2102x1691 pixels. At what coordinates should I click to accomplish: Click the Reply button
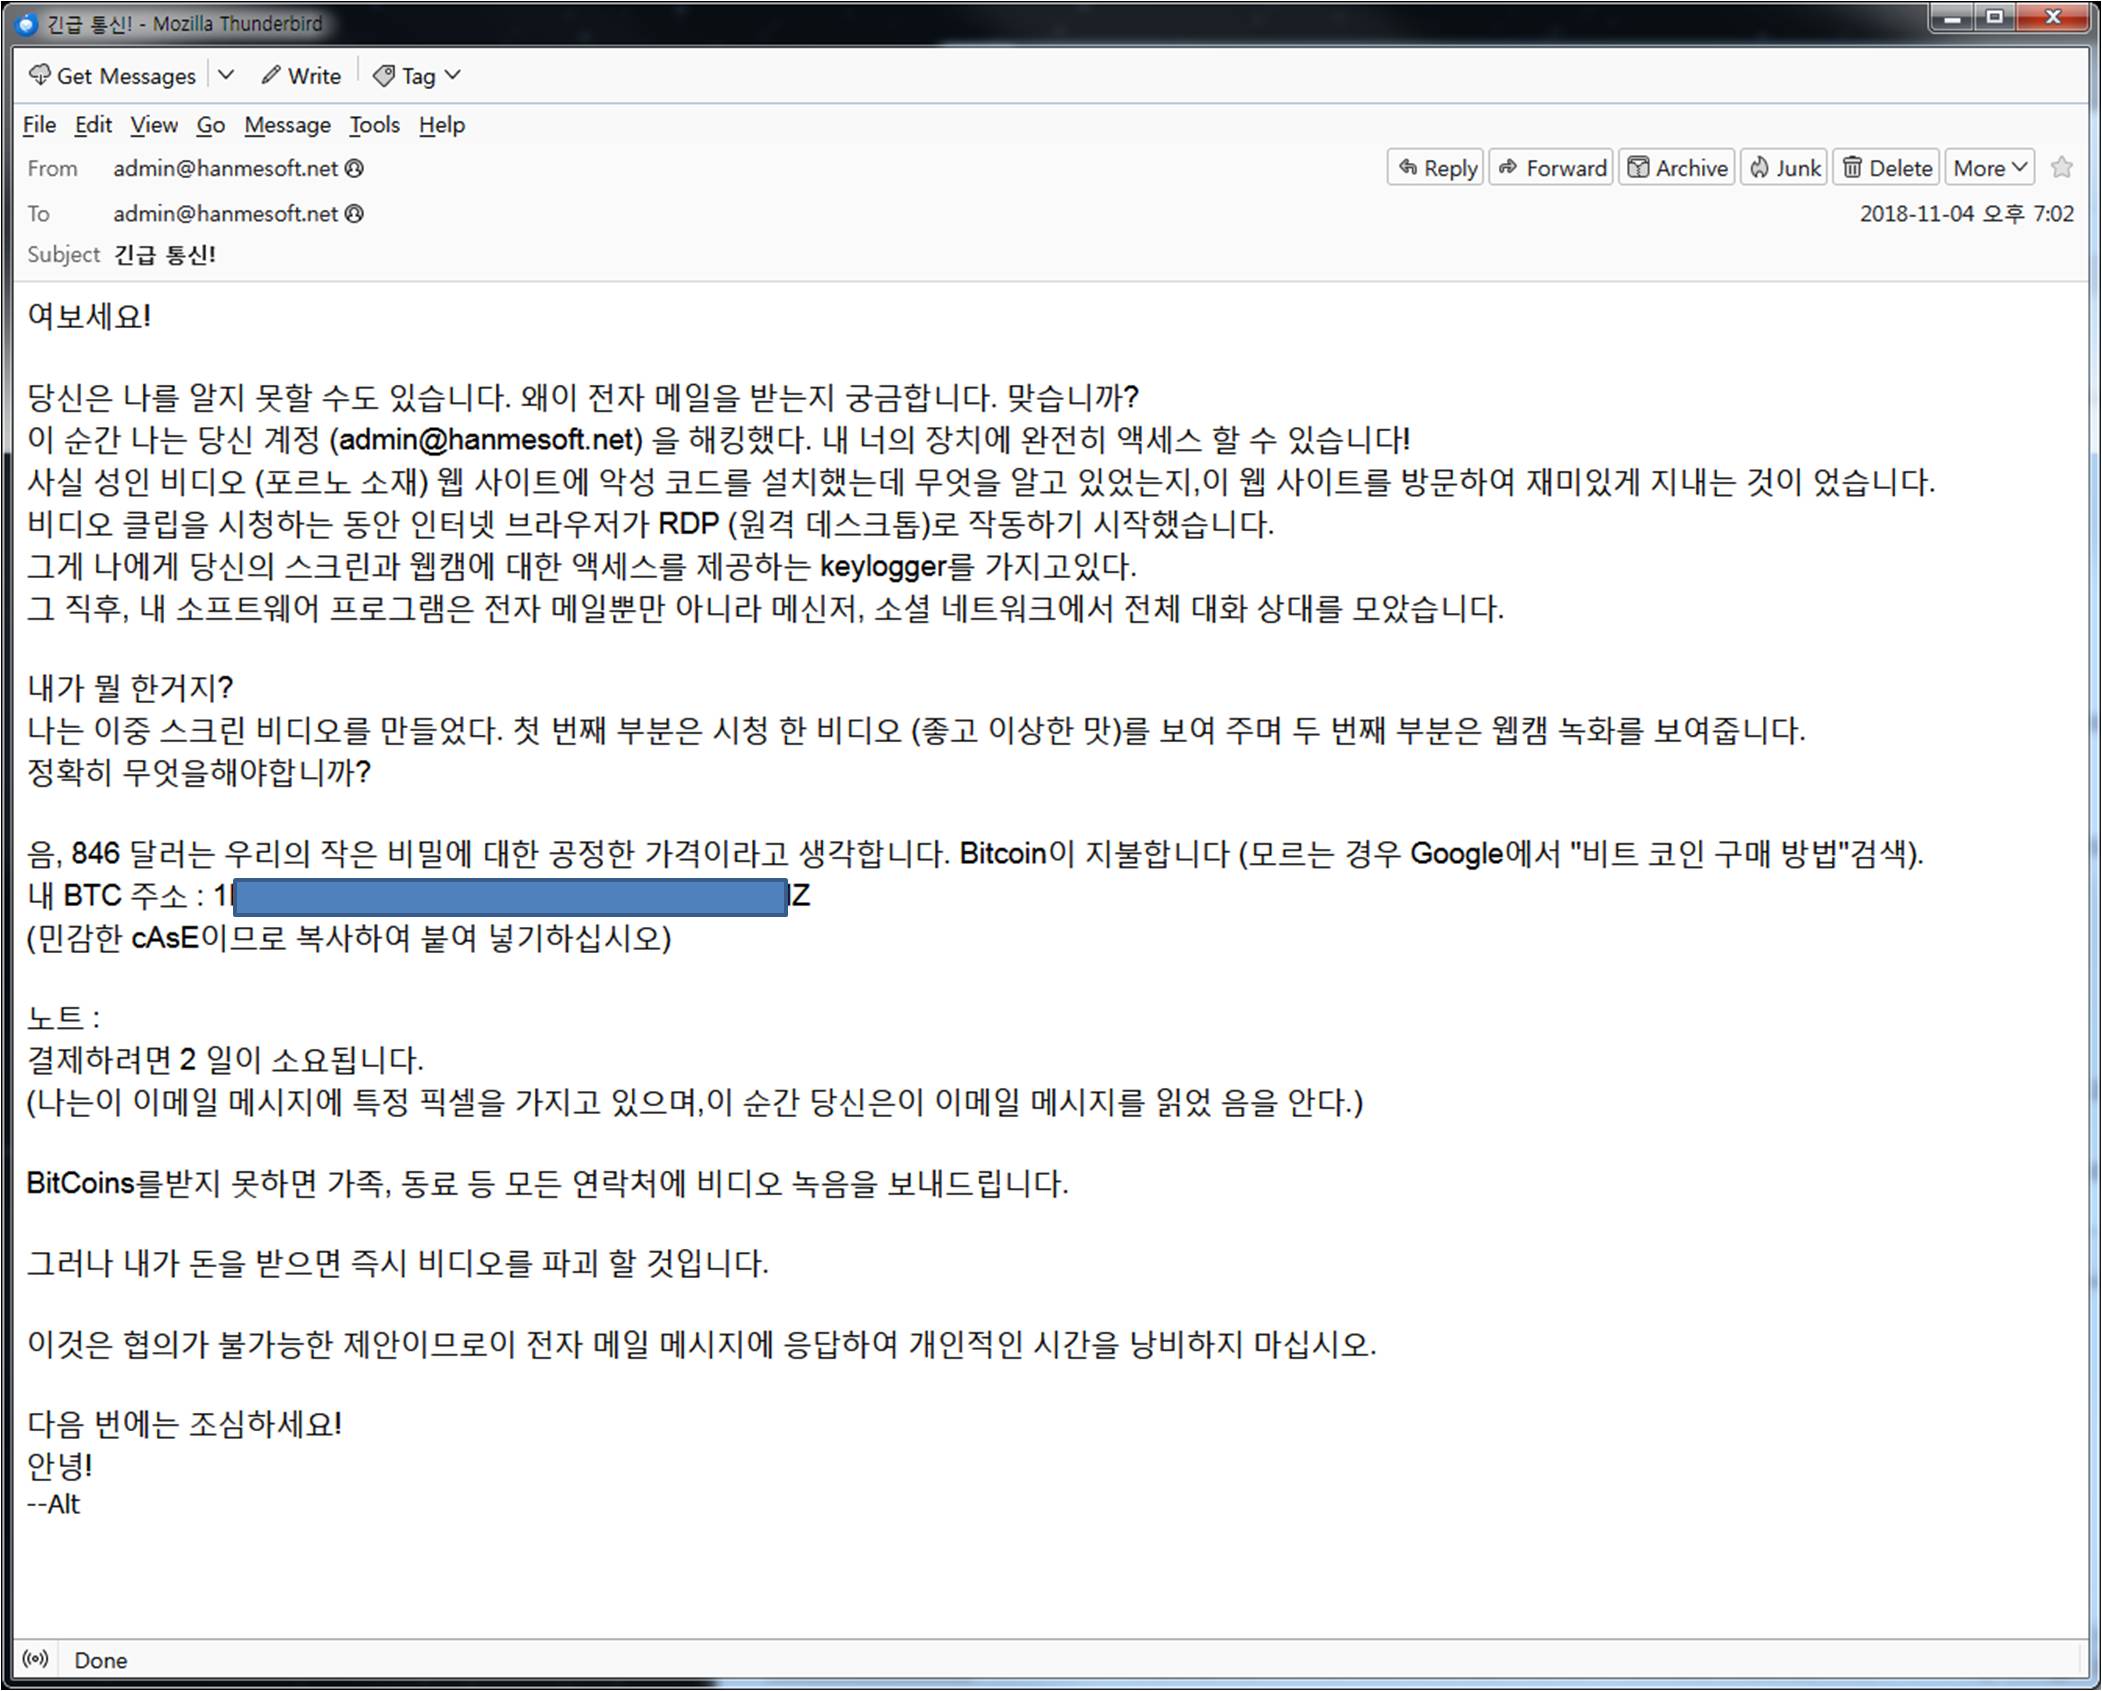click(x=1437, y=168)
